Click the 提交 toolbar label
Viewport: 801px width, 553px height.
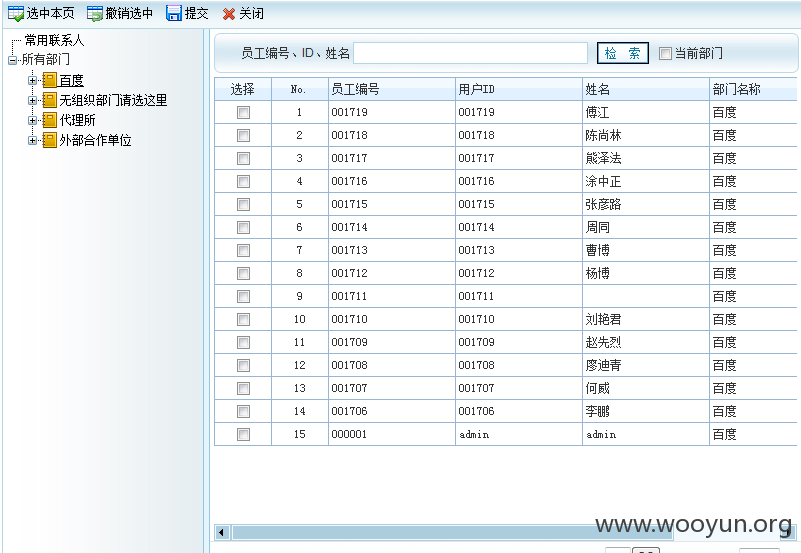point(197,14)
